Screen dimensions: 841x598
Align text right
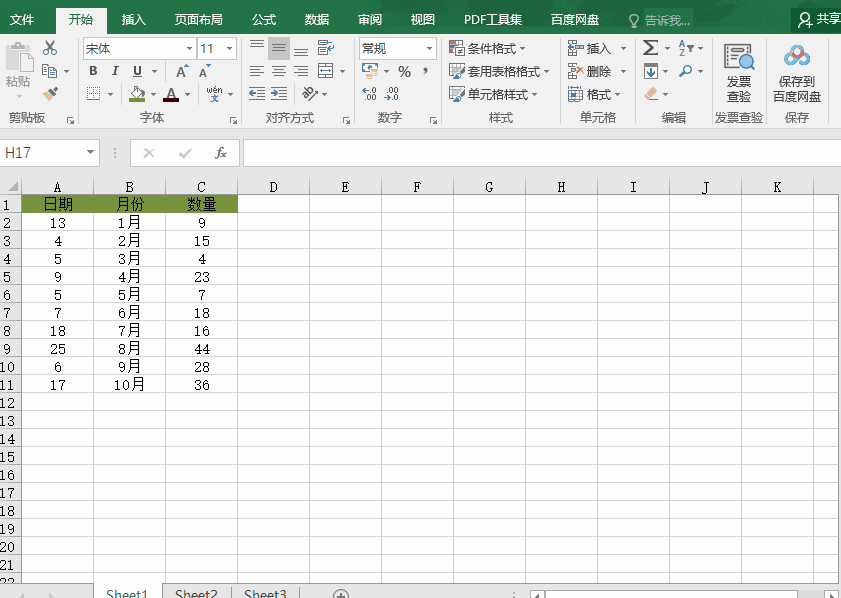[x=301, y=71]
